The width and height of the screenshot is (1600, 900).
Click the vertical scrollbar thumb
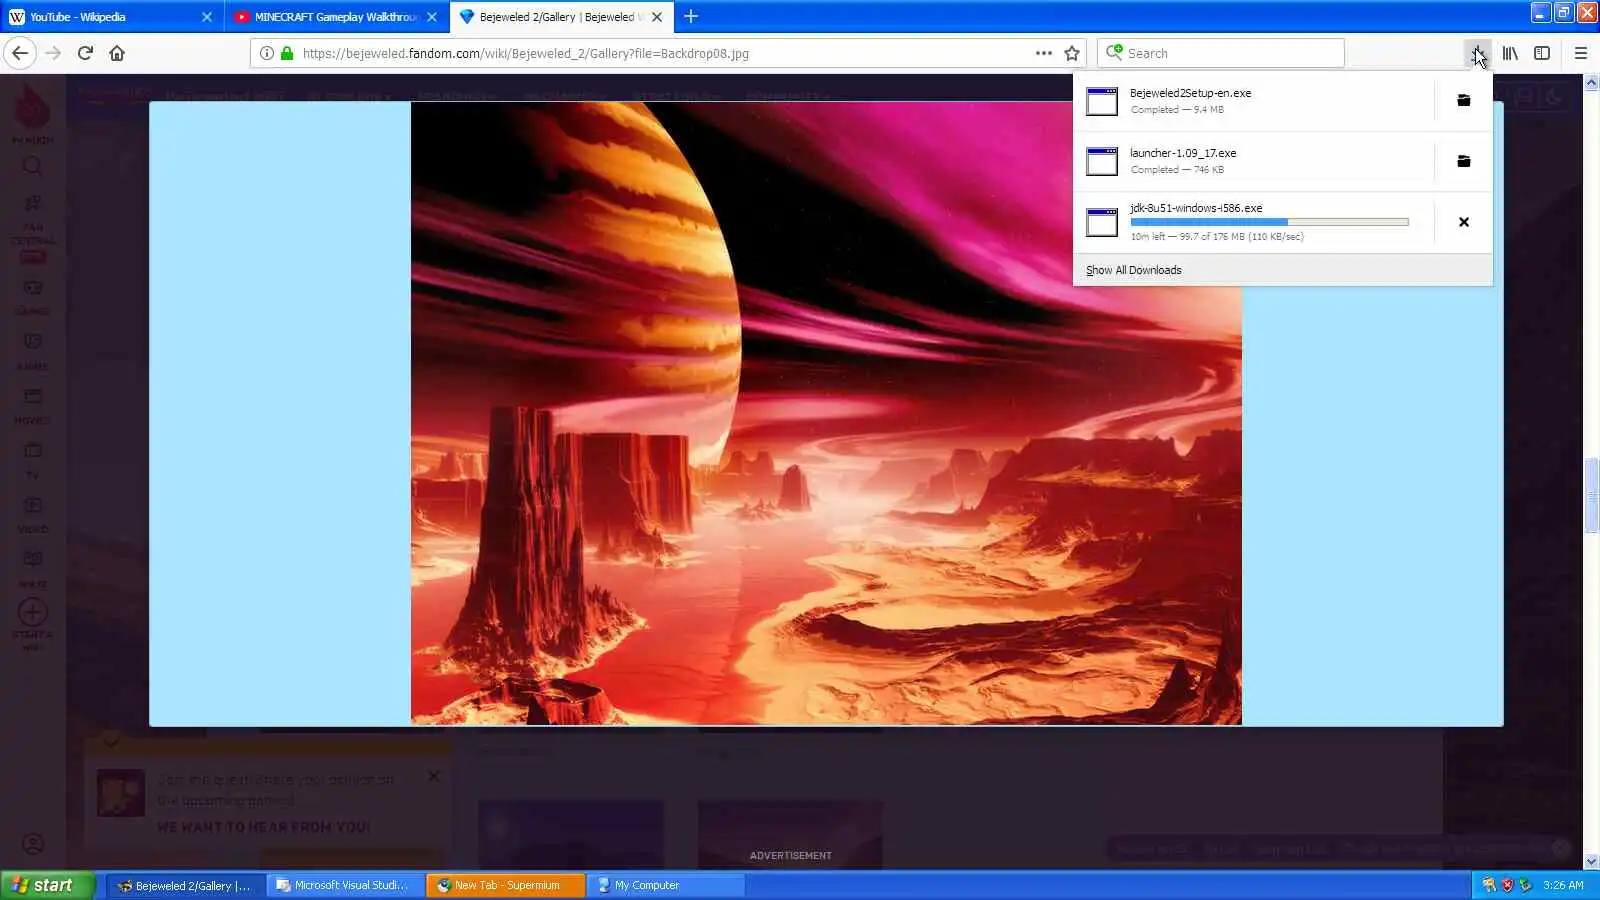pyautogui.click(x=1591, y=495)
